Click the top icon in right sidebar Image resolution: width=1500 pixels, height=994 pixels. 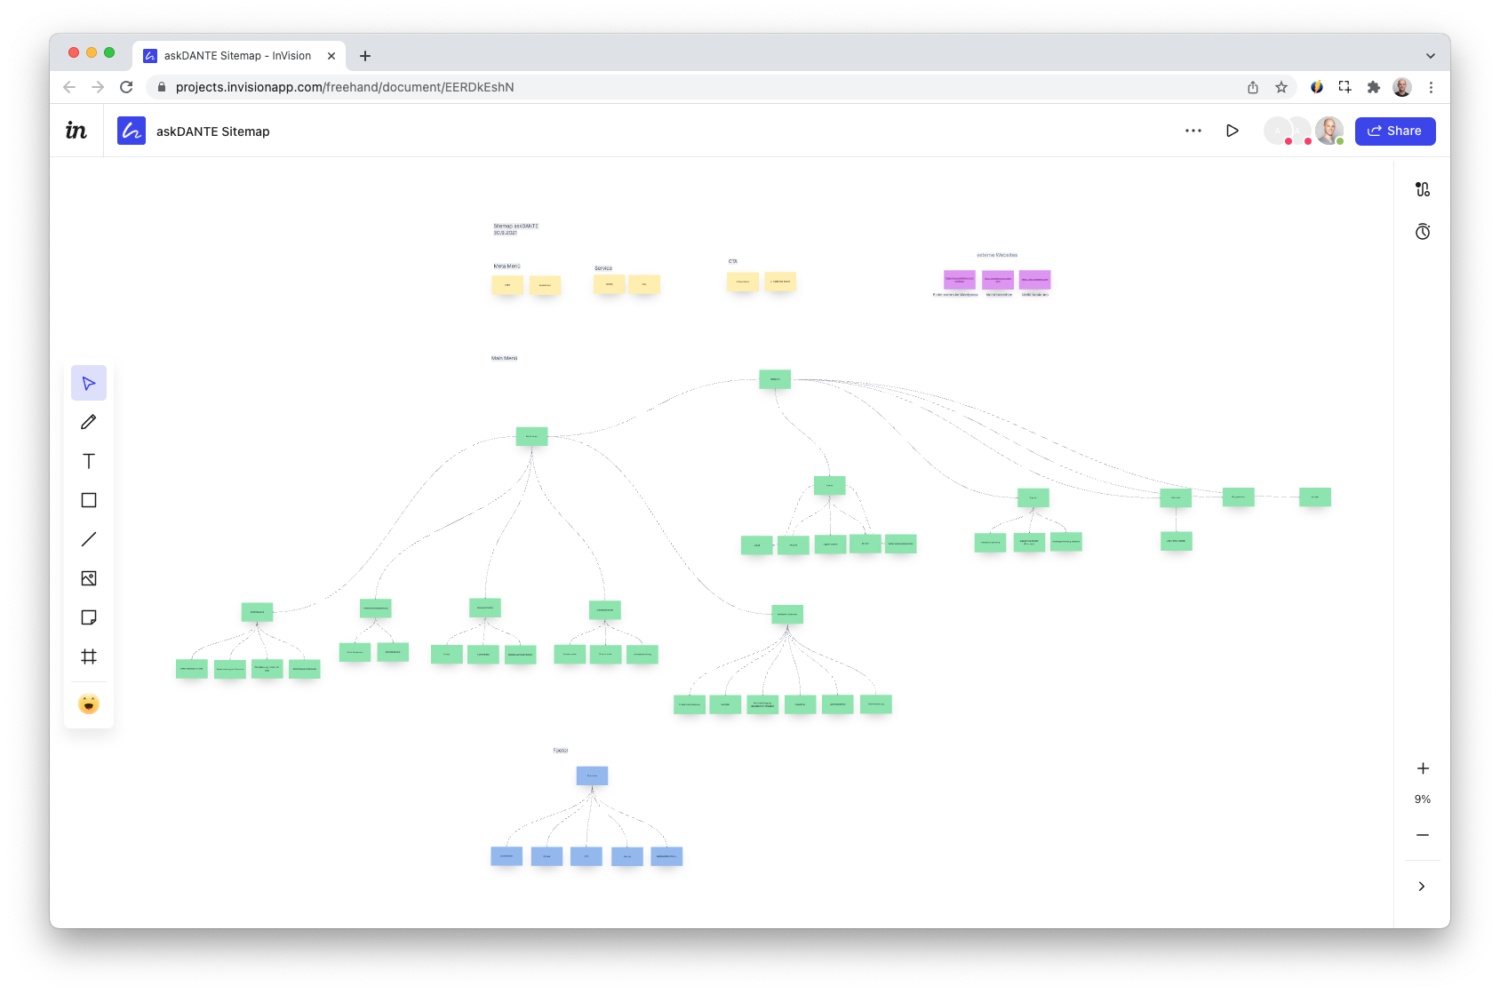1422,189
